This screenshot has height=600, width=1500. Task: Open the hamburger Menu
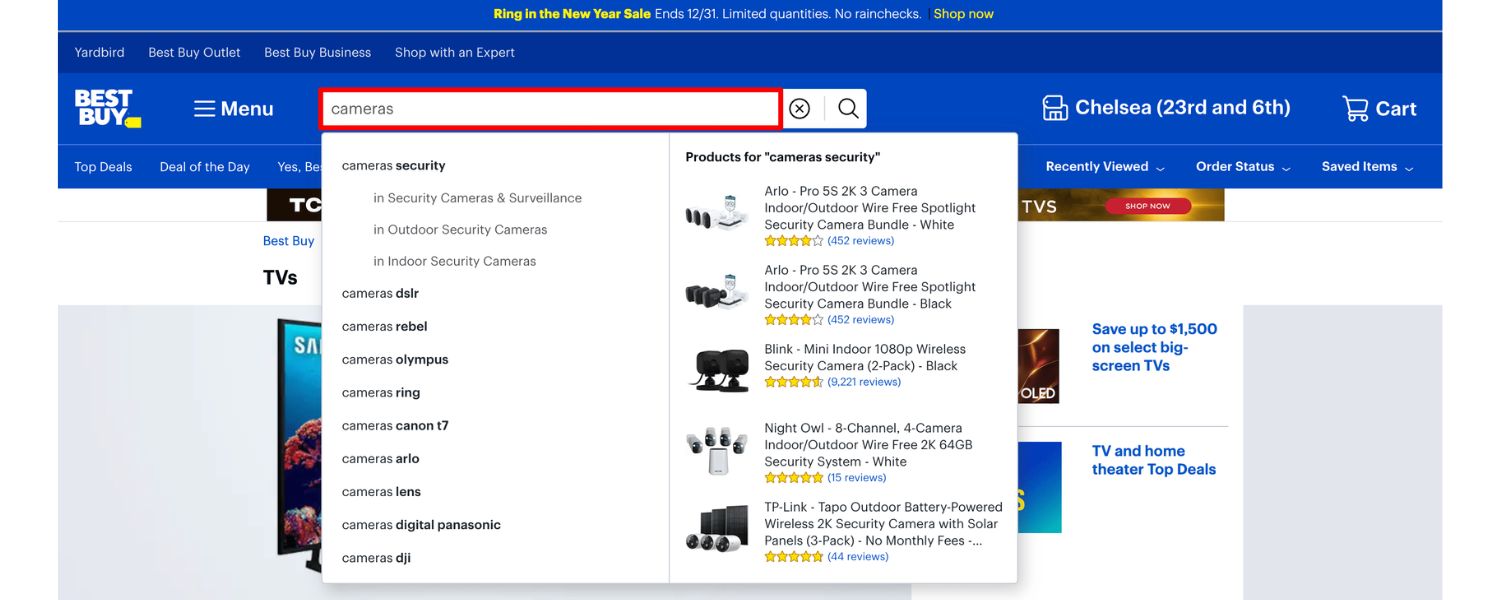click(232, 108)
